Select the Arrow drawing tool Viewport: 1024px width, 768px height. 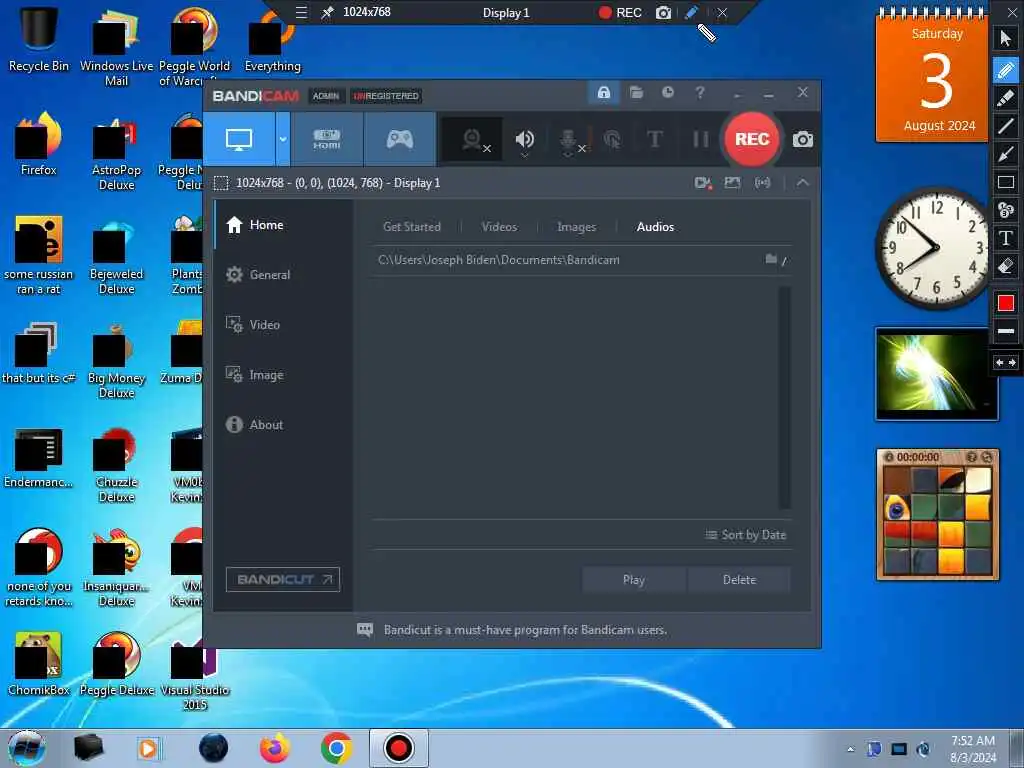point(1006,154)
